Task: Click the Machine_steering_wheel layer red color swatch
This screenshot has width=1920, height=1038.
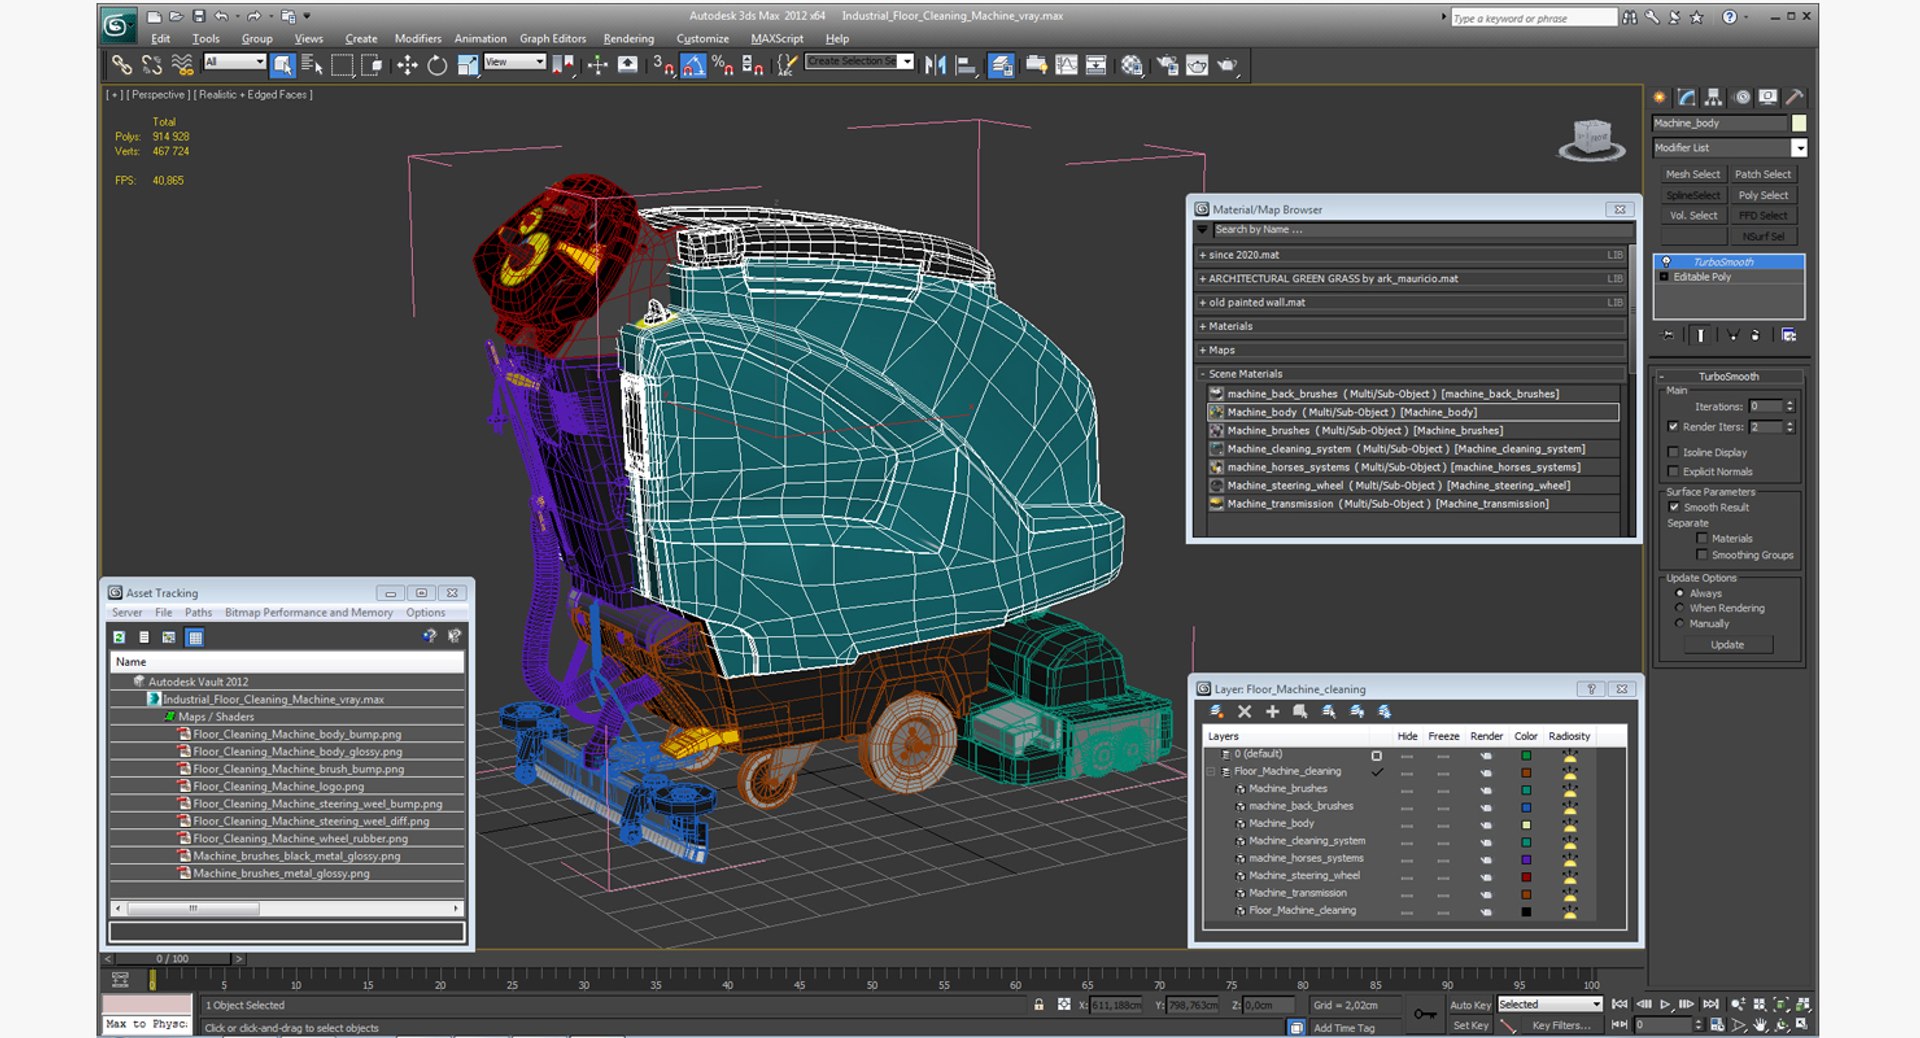Action: [1526, 876]
